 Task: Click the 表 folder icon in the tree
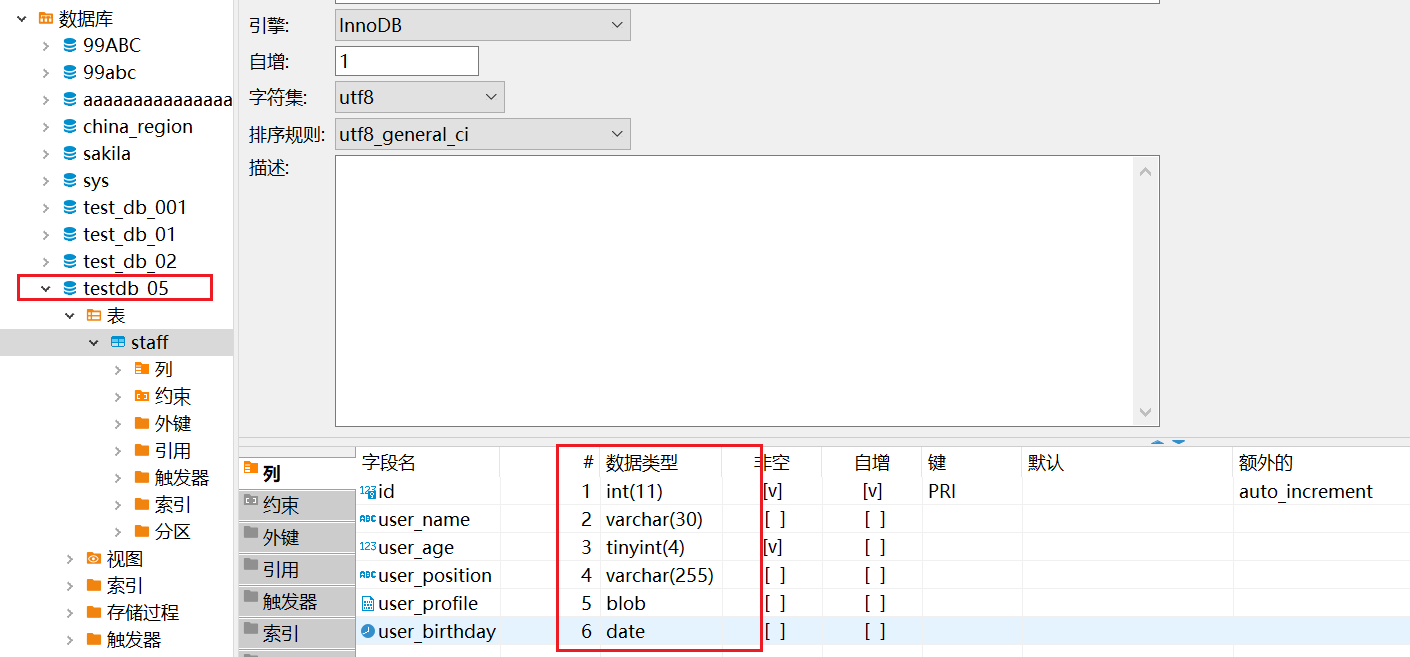[94, 315]
